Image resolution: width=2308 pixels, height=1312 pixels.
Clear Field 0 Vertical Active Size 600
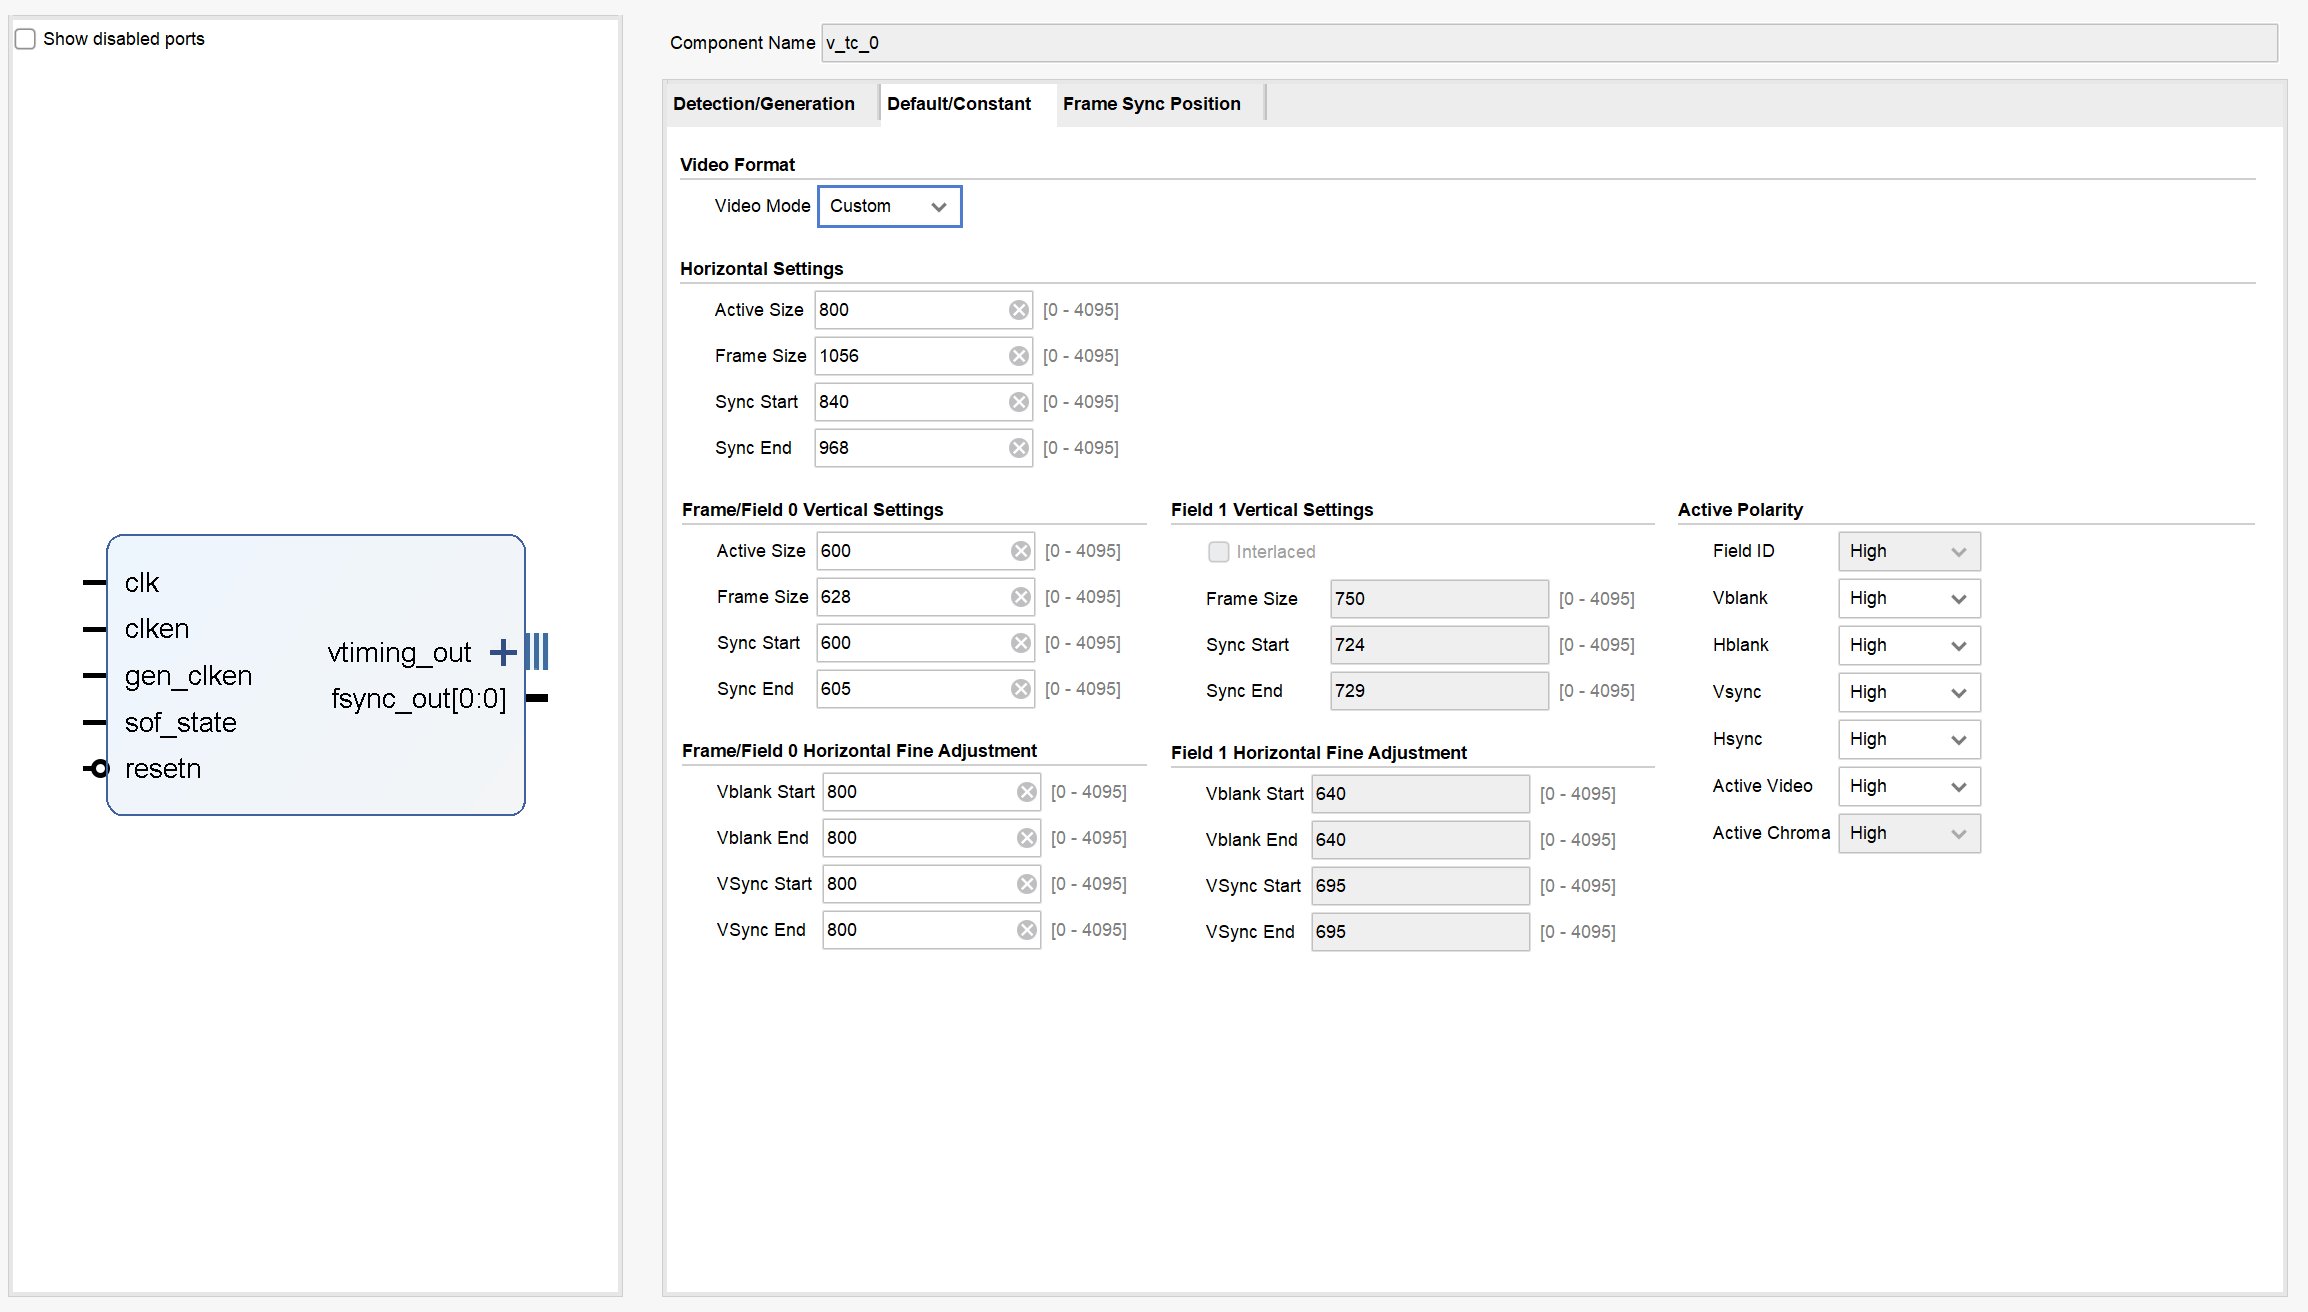pyautogui.click(x=1020, y=551)
